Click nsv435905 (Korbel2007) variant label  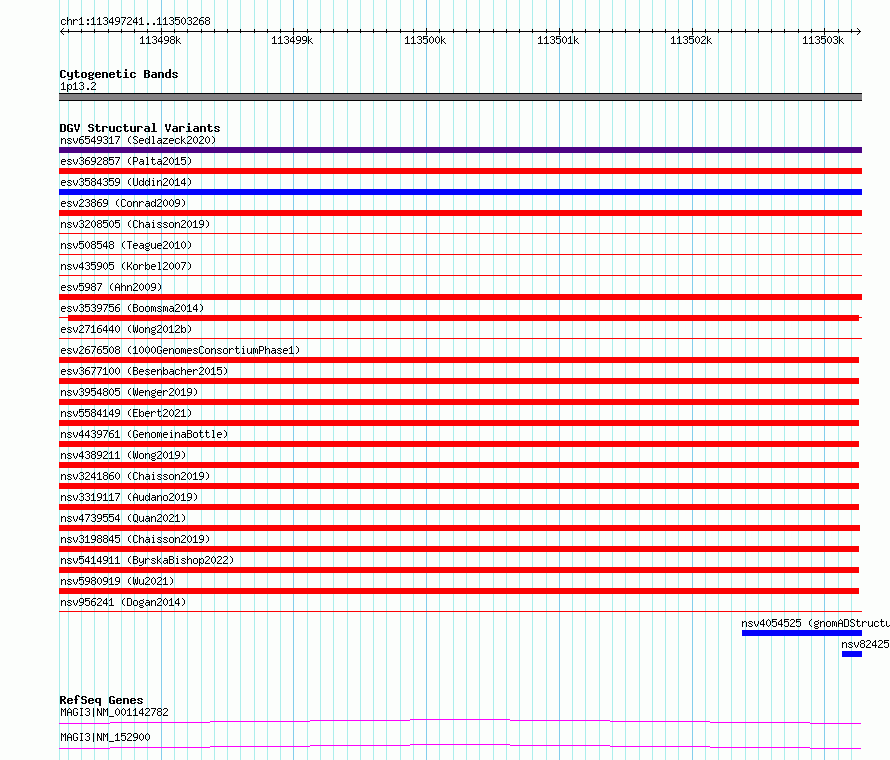click(126, 266)
